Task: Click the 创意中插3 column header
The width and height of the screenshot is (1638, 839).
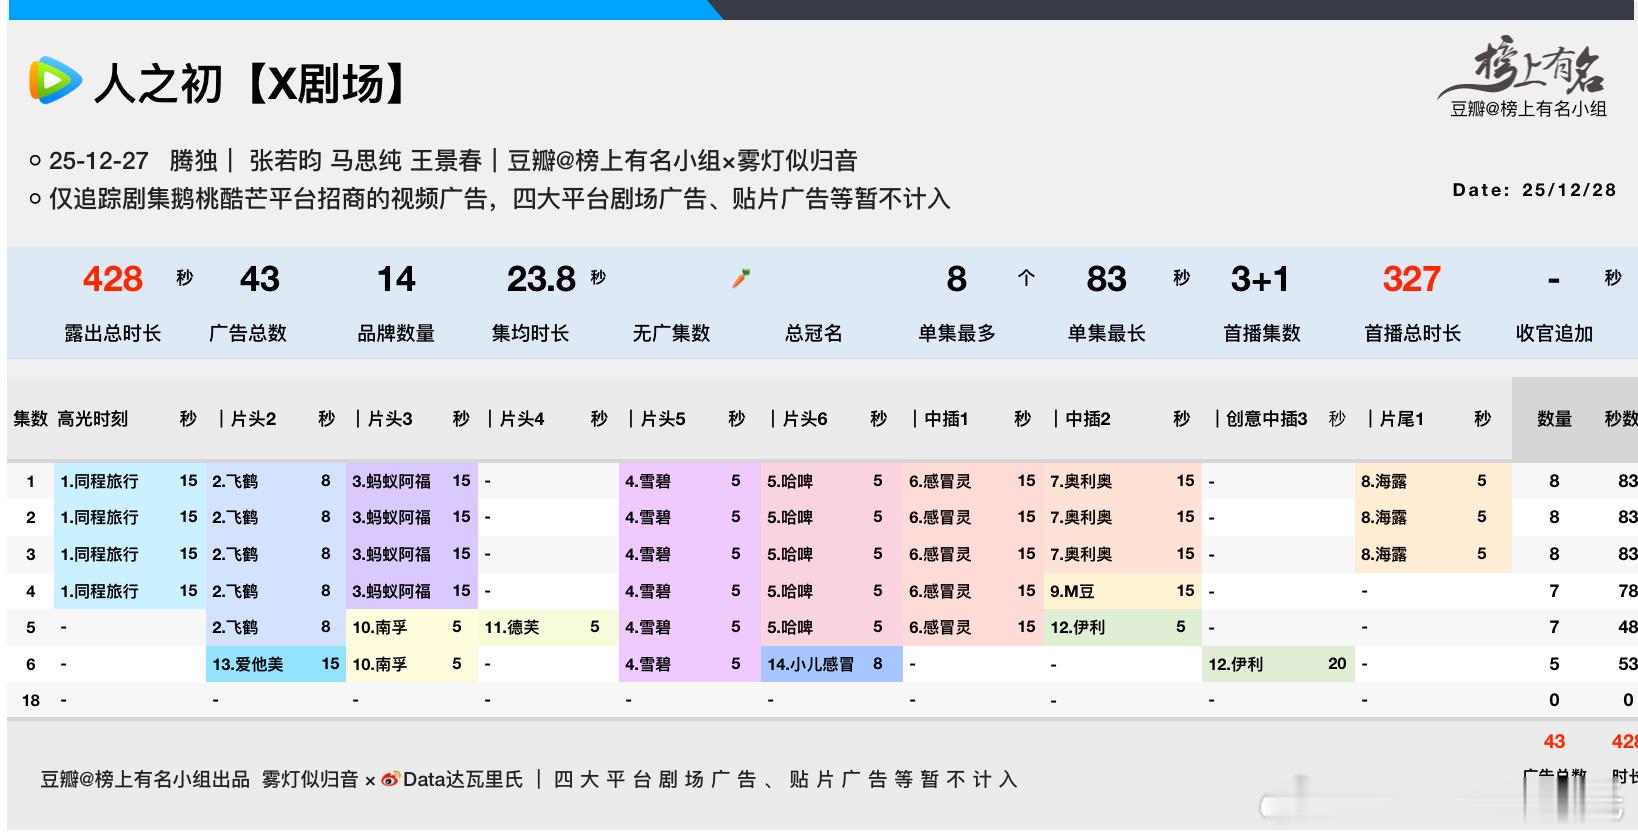Action: coord(1266,419)
